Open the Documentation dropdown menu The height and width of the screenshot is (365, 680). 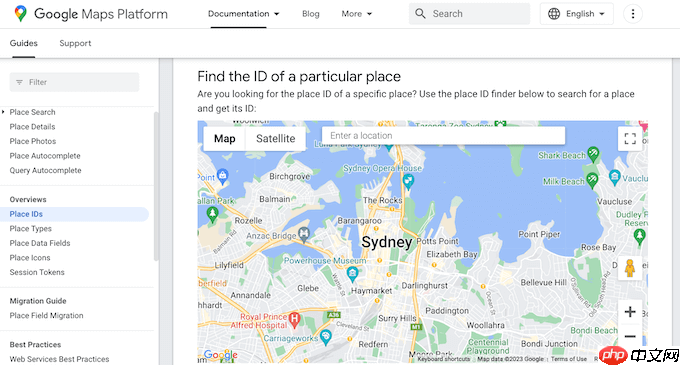coord(243,14)
